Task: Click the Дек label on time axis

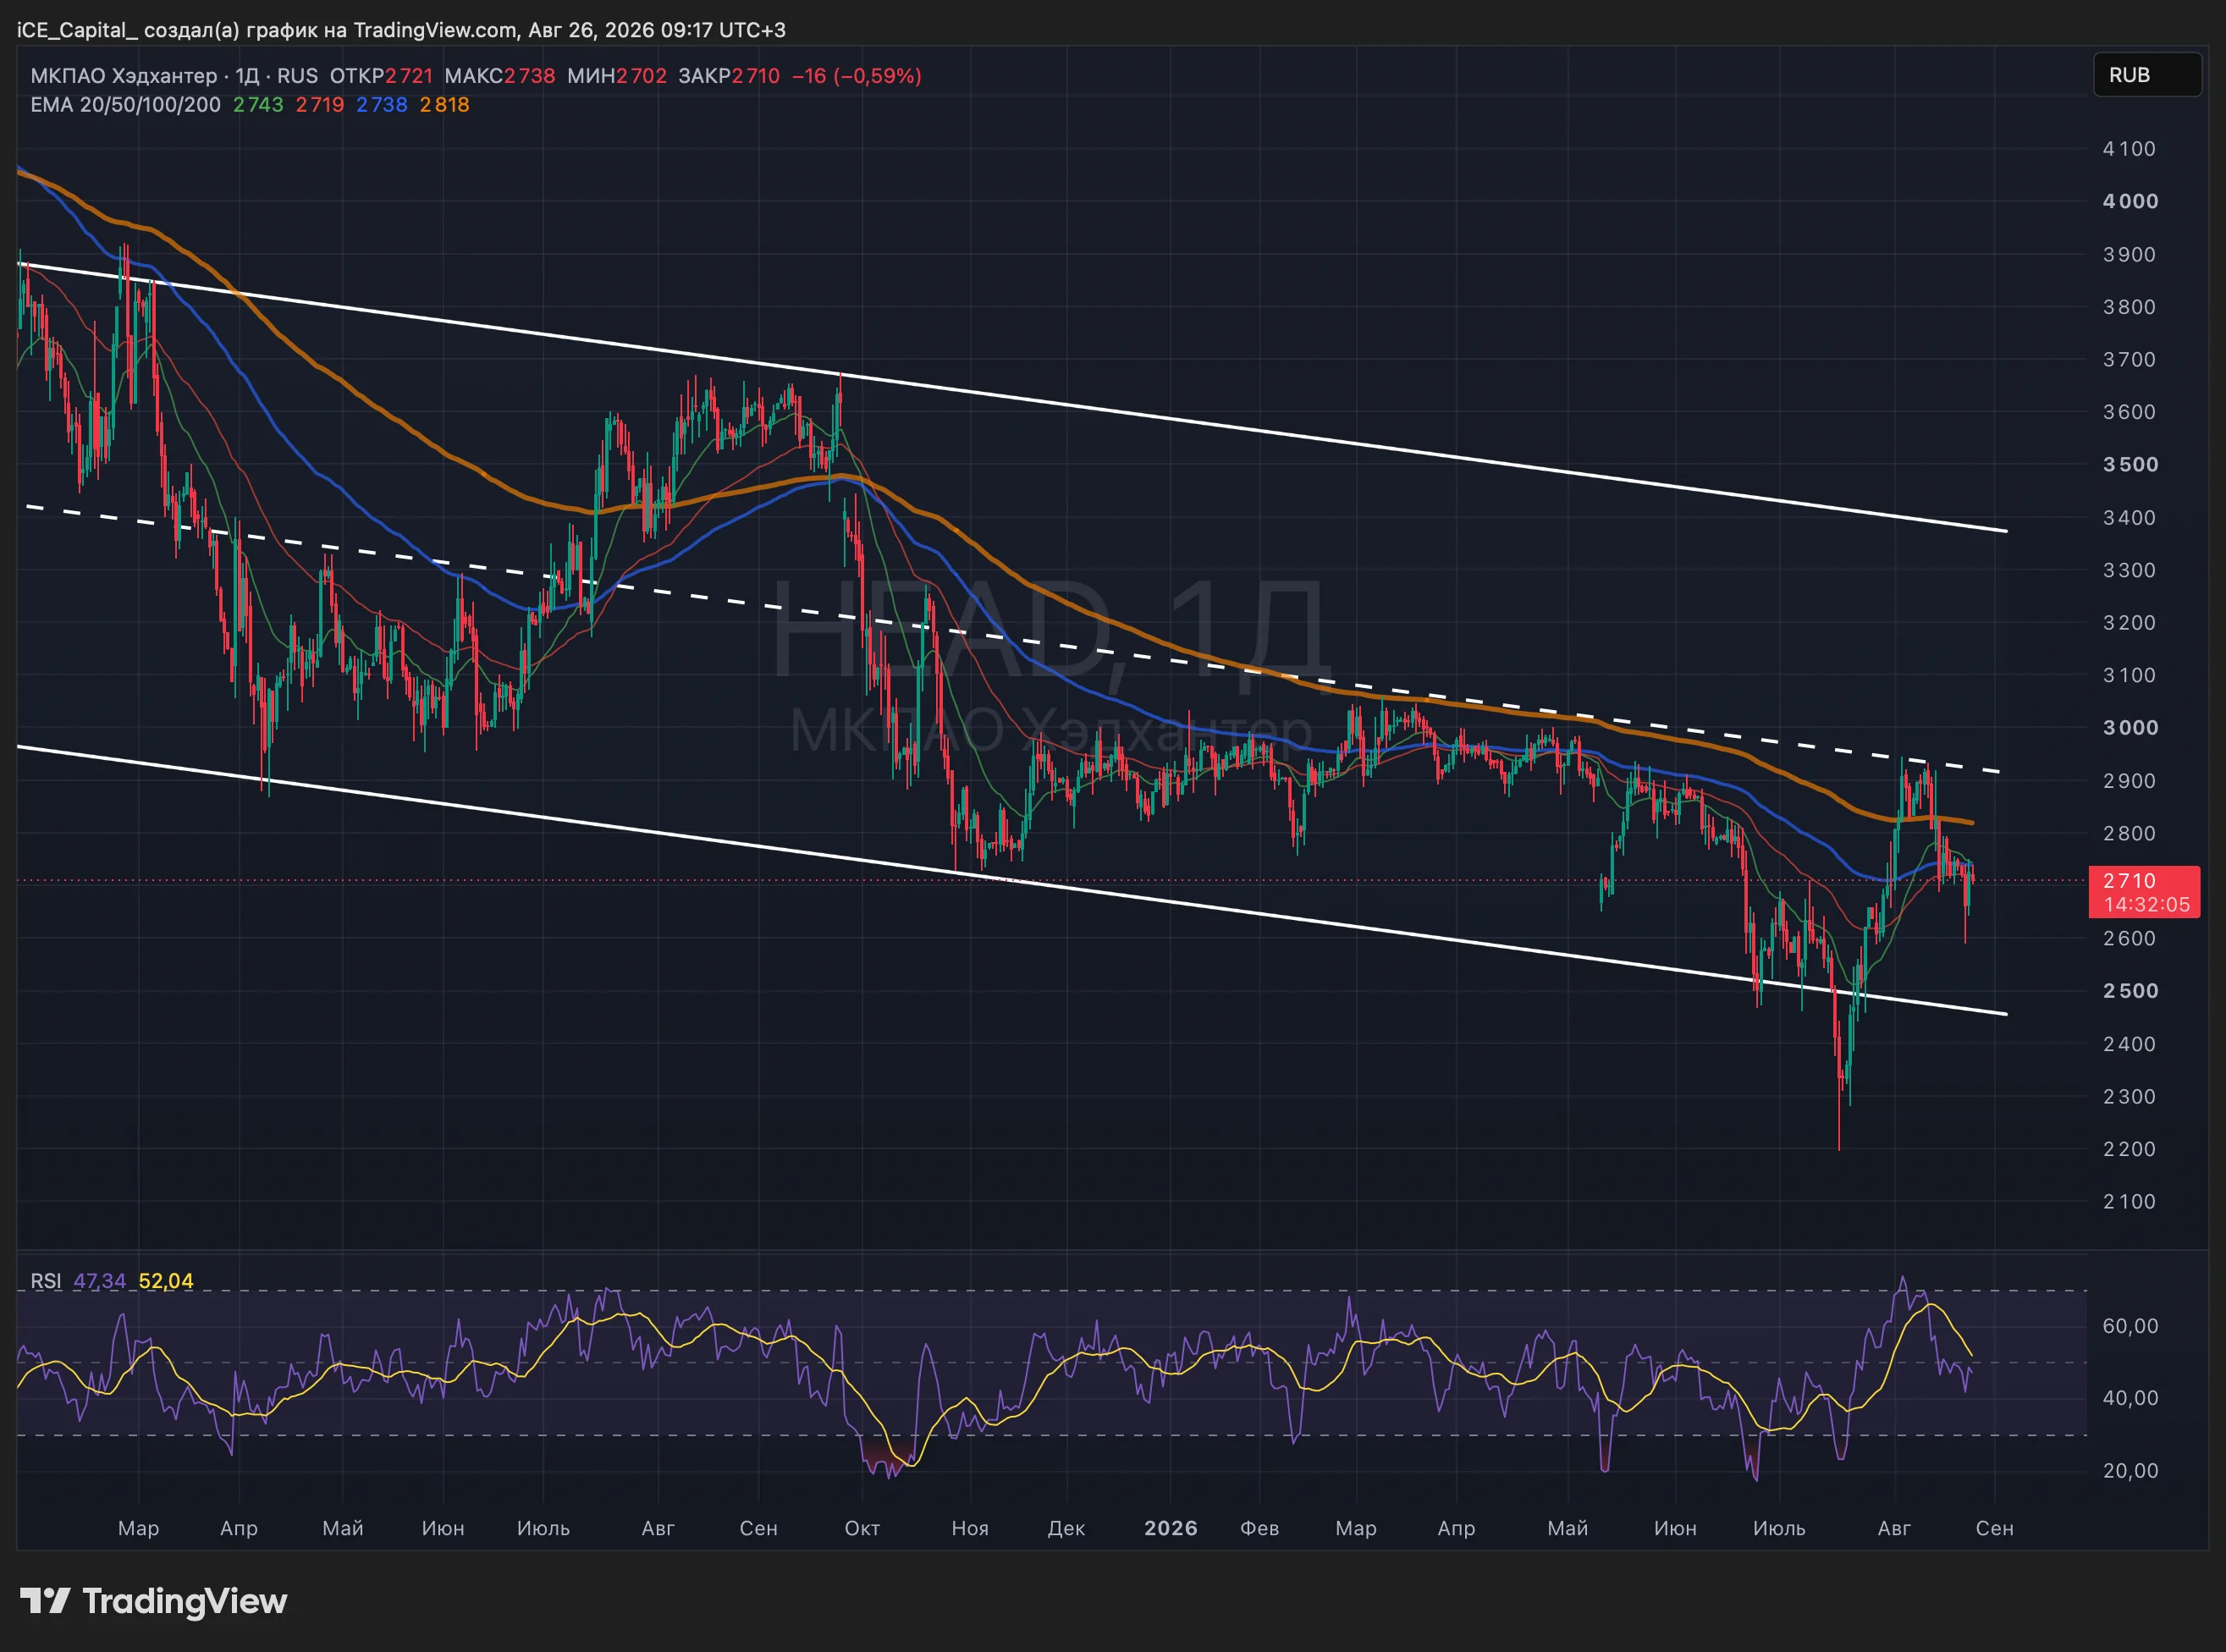Action: tap(1066, 1528)
